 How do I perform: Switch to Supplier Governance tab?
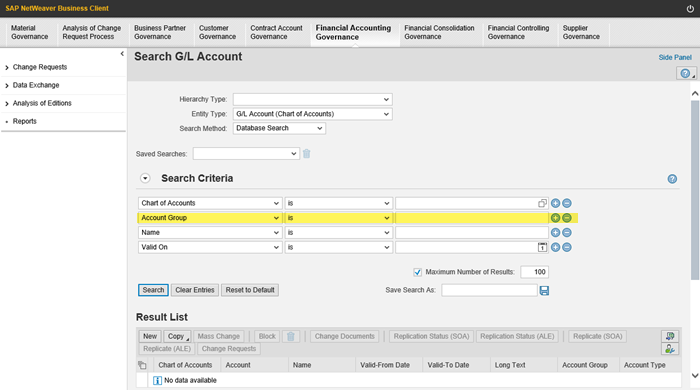tap(581, 33)
